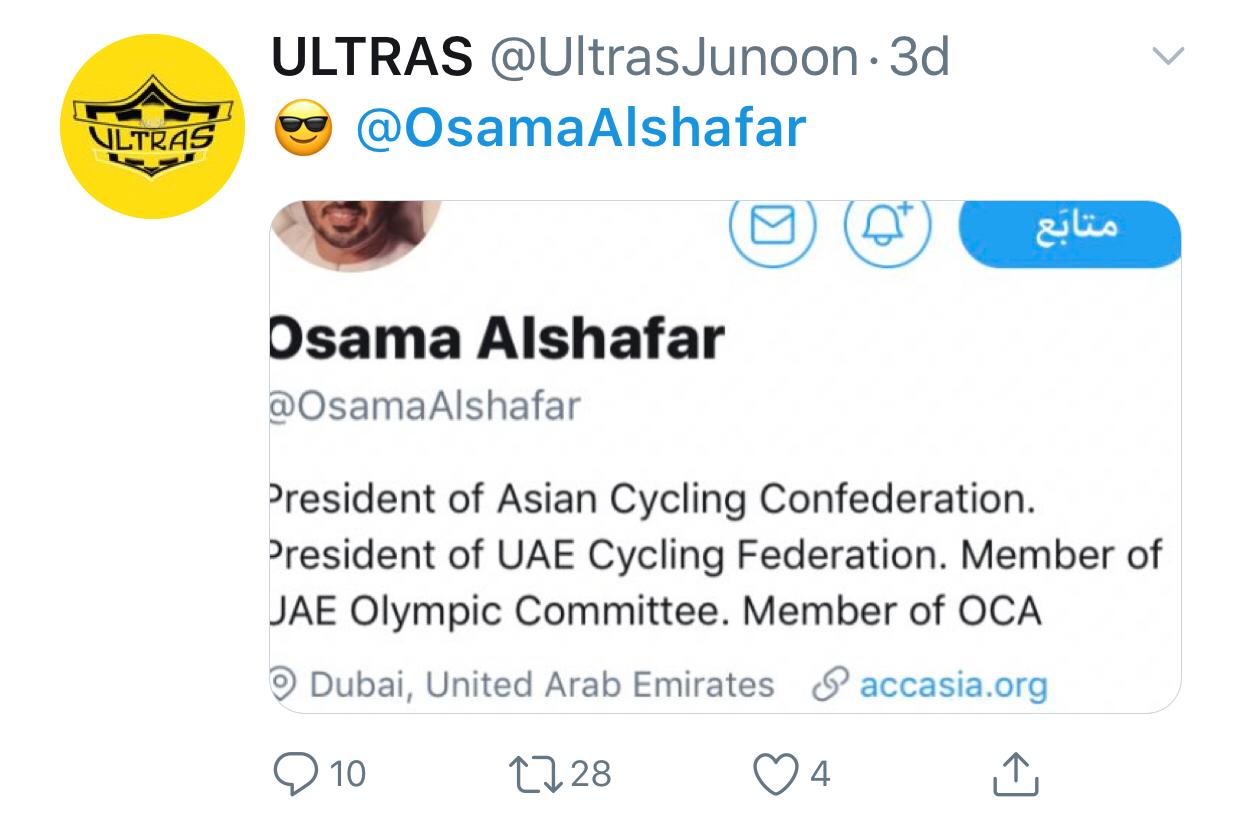Open the @OsamaAlshafar mention link
This screenshot has width=1242, height=828.
580,128
